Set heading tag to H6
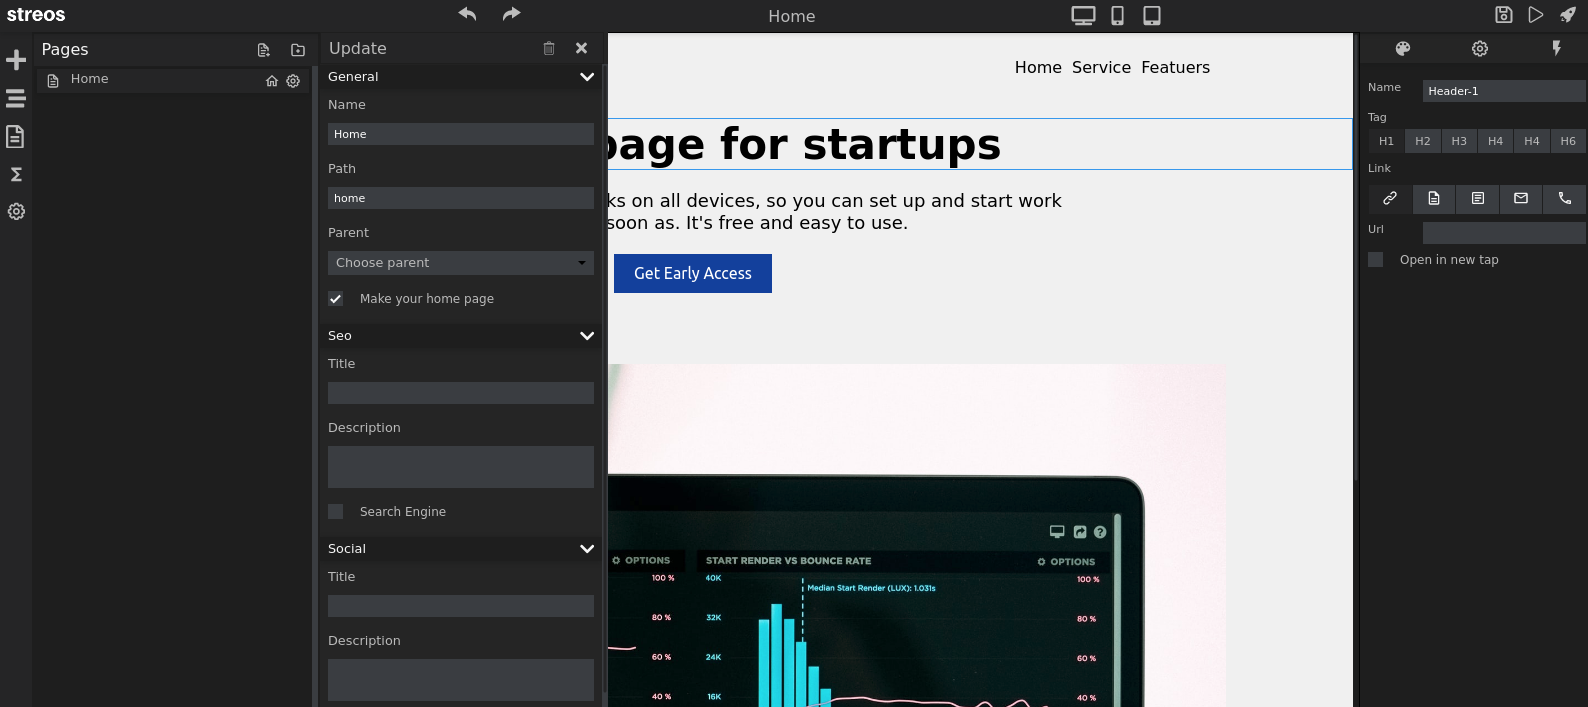This screenshot has width=1588, height=707. coord(1568,141)
